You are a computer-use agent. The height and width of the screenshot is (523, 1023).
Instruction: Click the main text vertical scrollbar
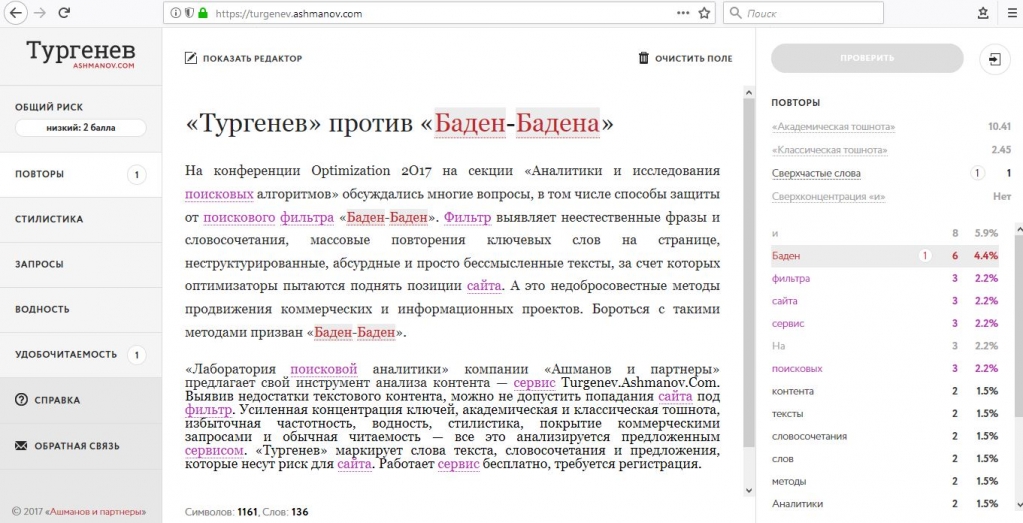748,274
